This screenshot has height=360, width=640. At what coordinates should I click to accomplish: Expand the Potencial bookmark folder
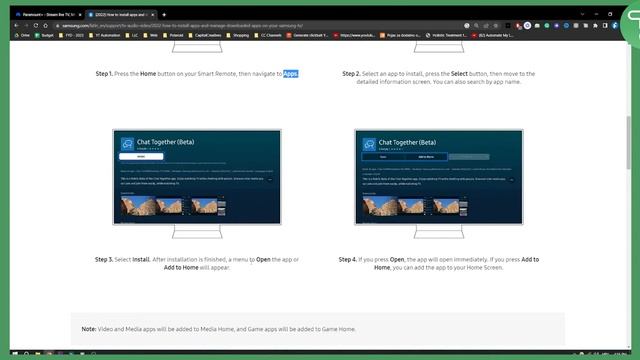click(x=173, y=36)
